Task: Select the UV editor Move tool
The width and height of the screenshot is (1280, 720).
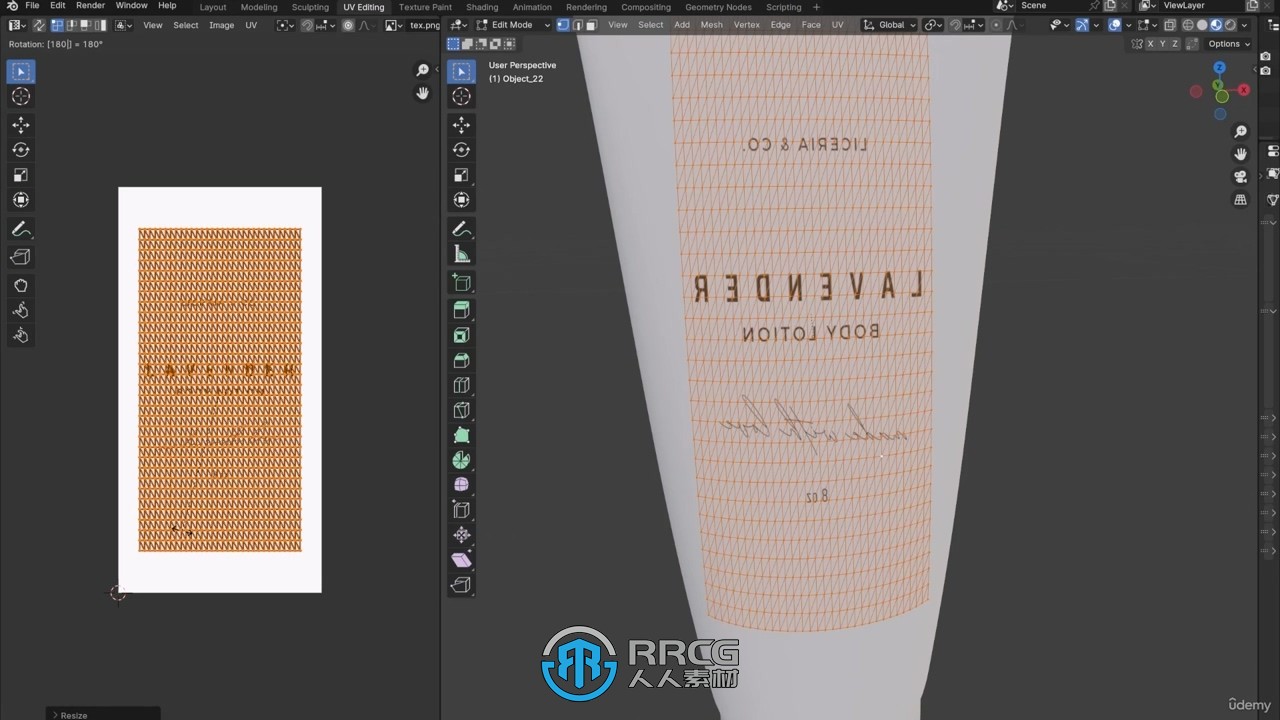Action: click(x=20, y=125)
